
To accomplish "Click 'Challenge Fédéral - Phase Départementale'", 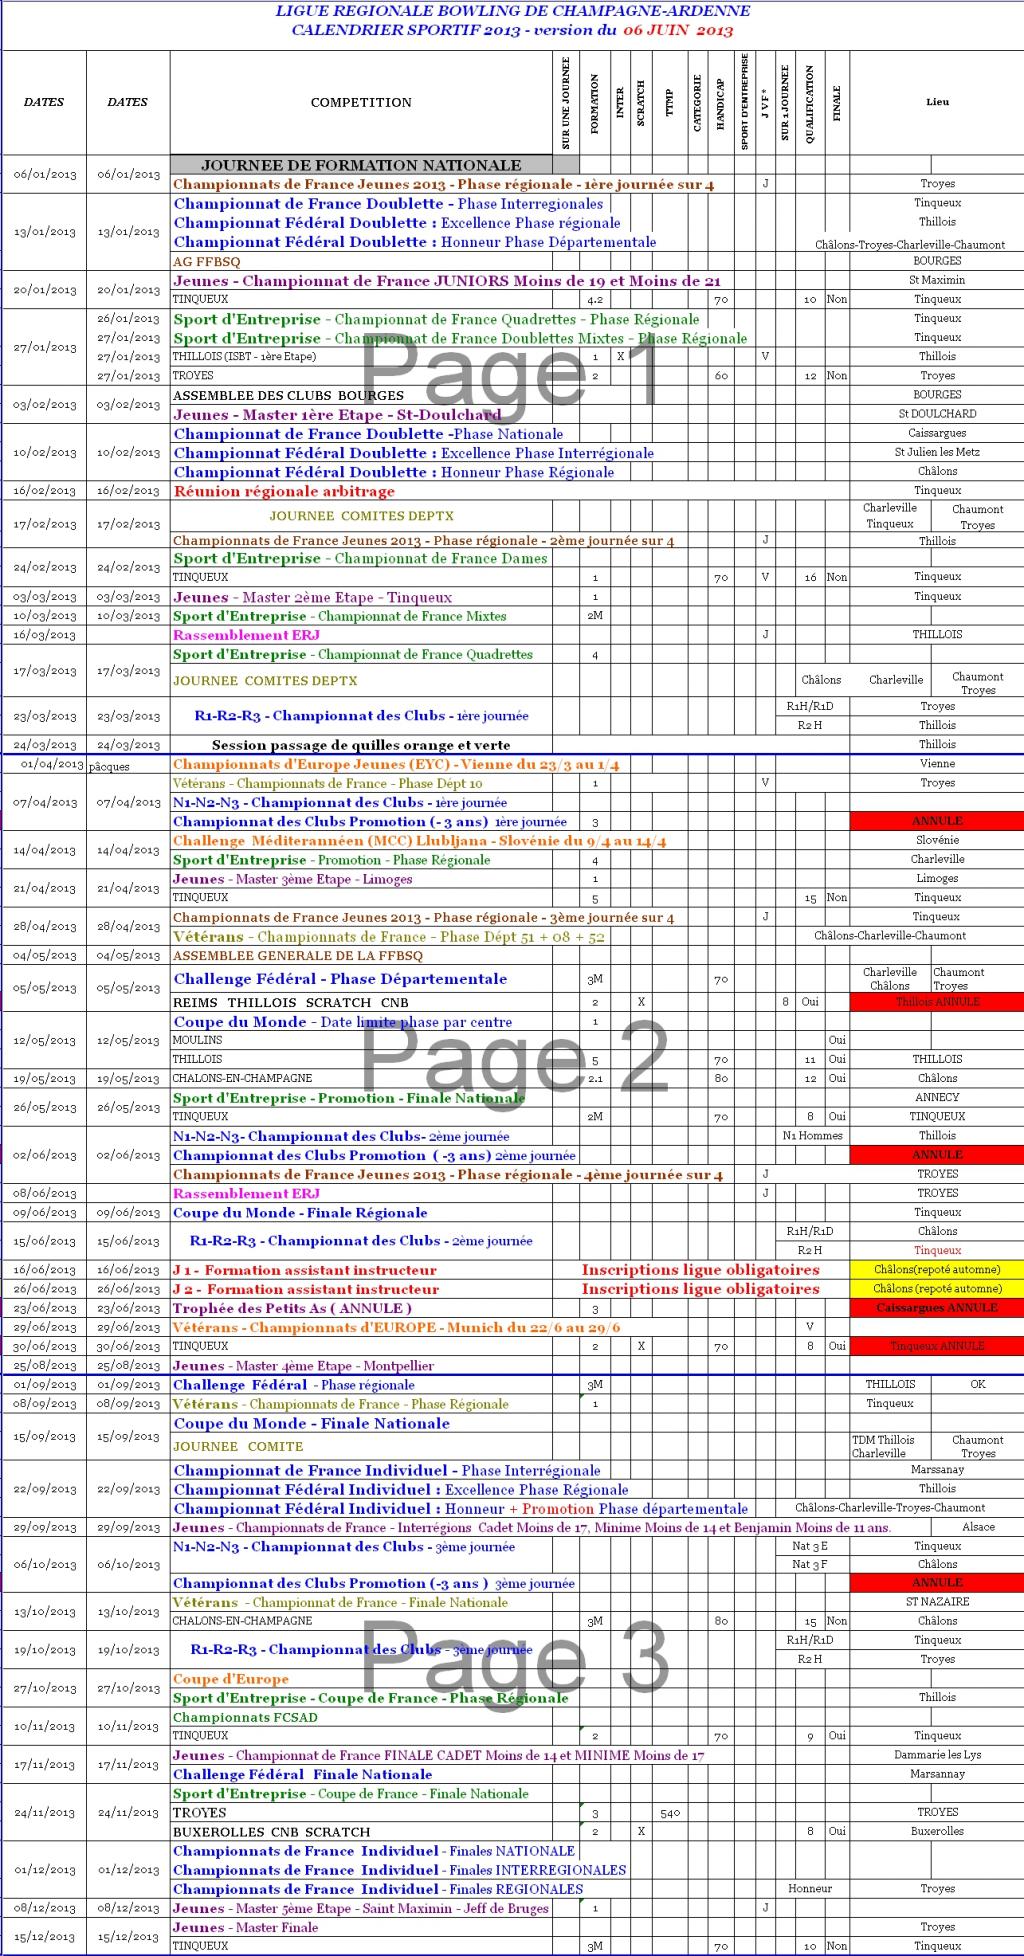I will click(340, 979).
